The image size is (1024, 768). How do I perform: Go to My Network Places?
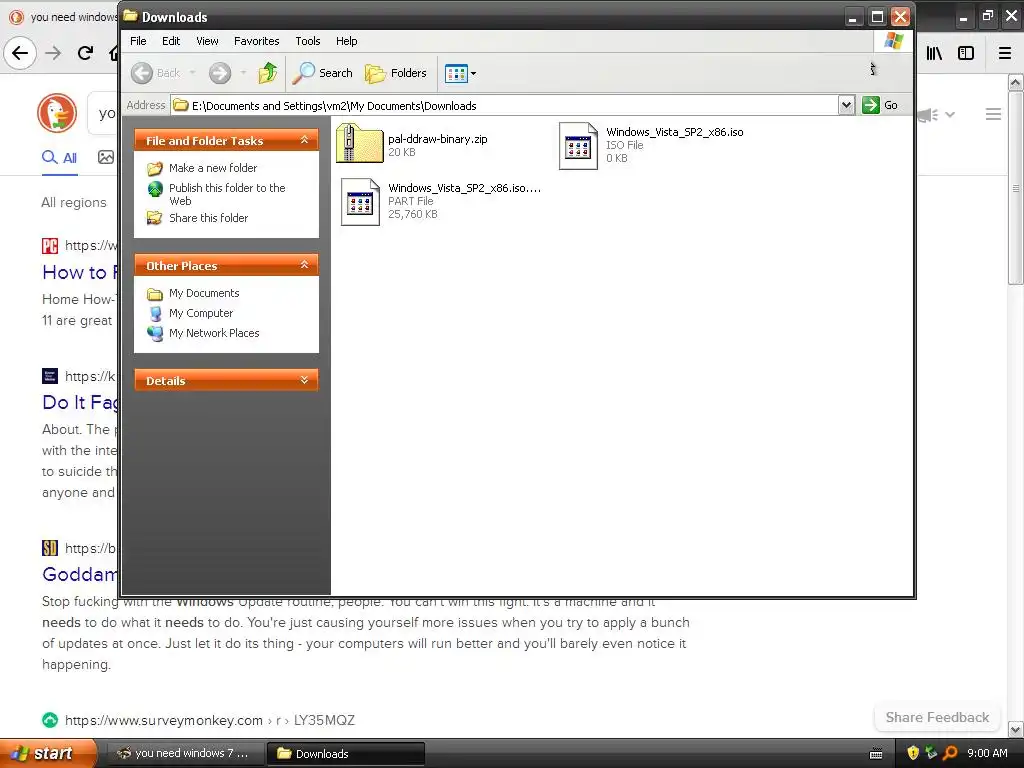click(x=214, y=333)
